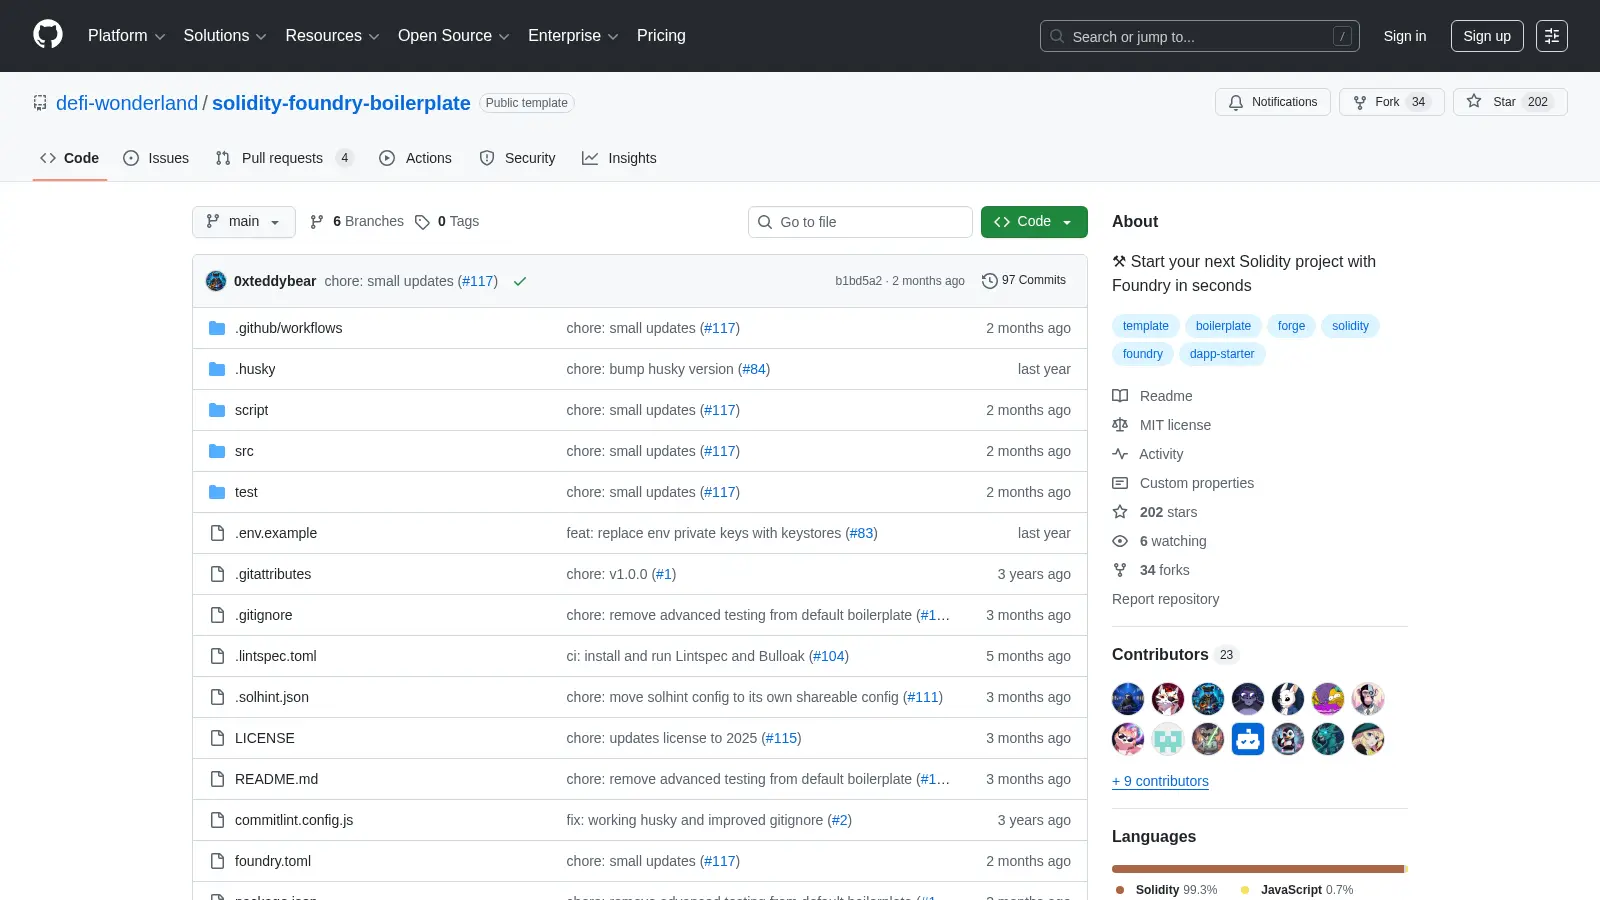Star the repository with Star button

tap(1510, 102)
